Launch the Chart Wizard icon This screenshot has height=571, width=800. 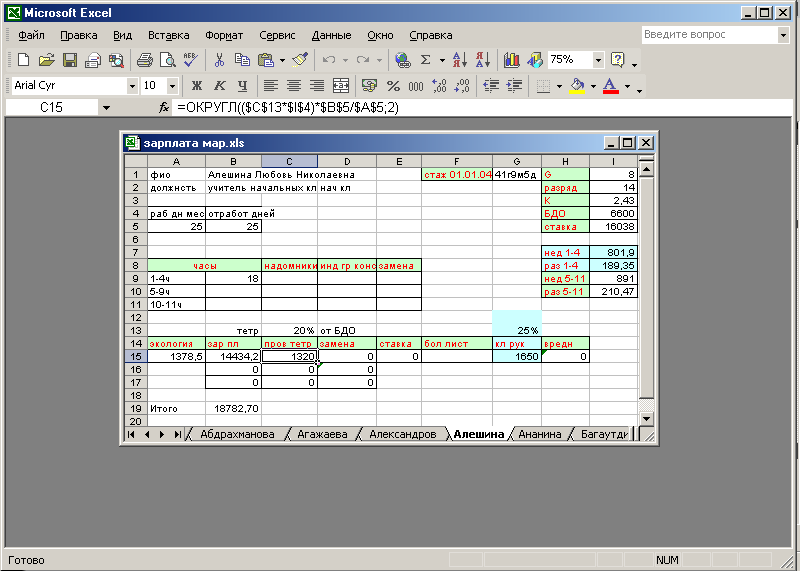pyautogui.click(x=511, y=60)
